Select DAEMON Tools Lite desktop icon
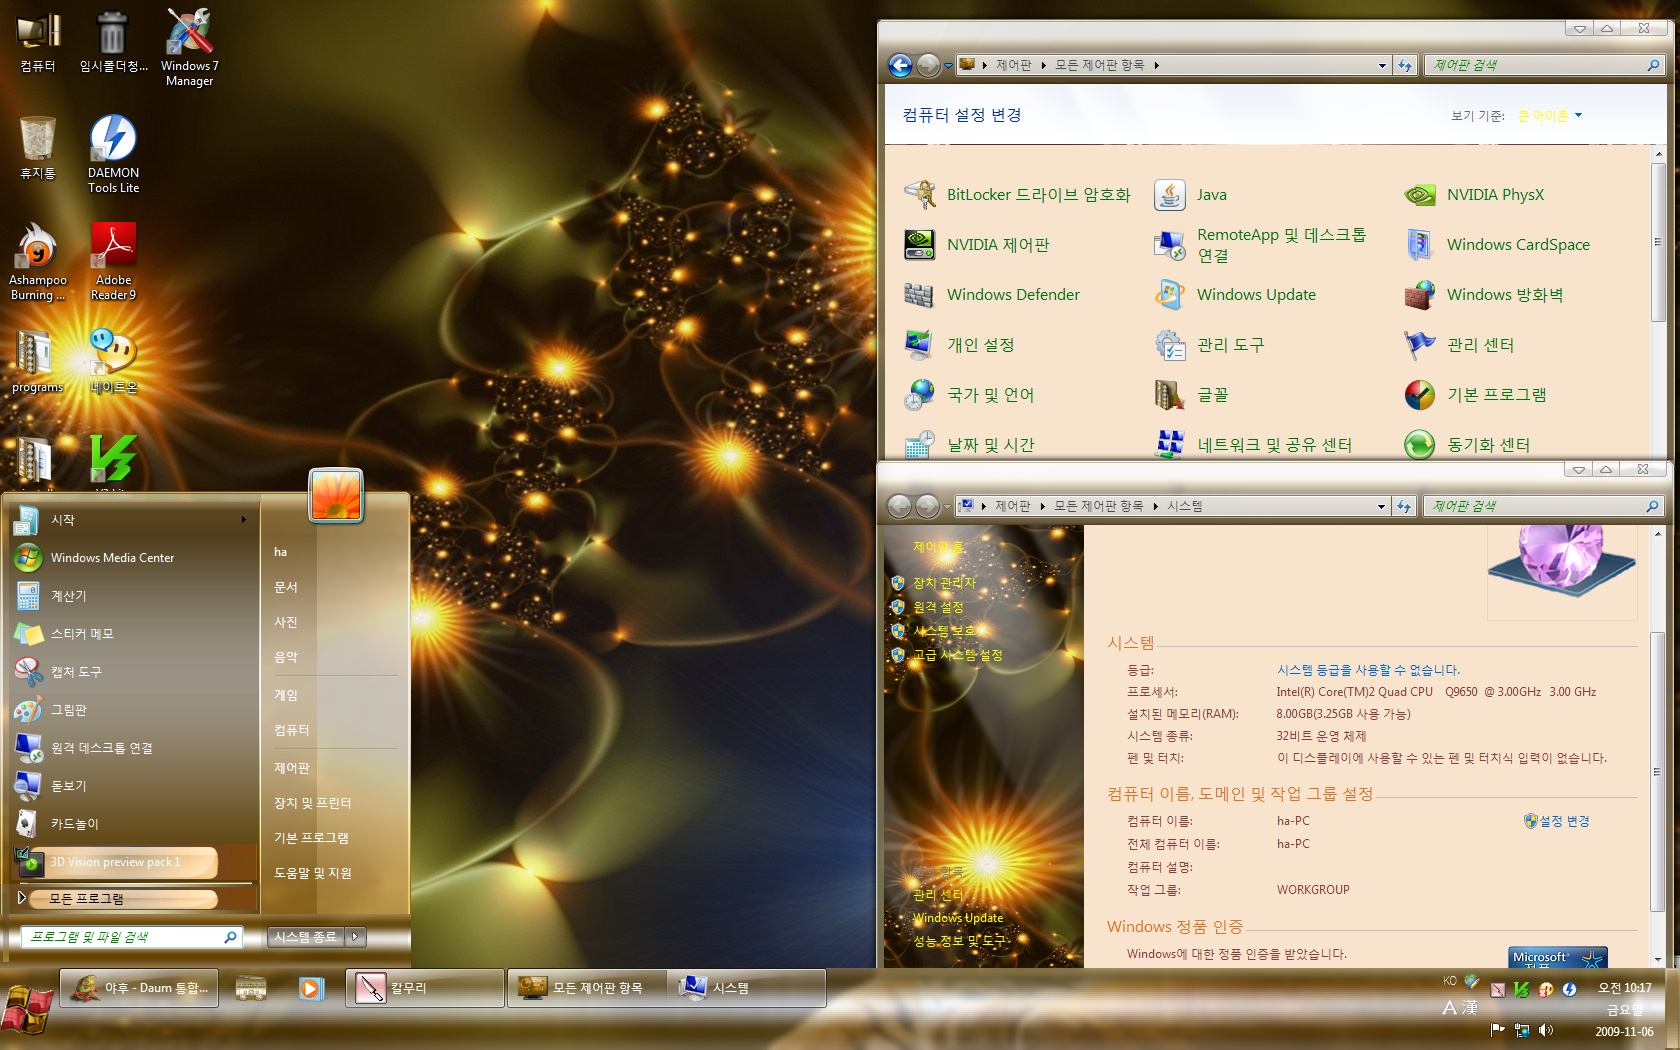1680x1050 pixels. (113, 153)
